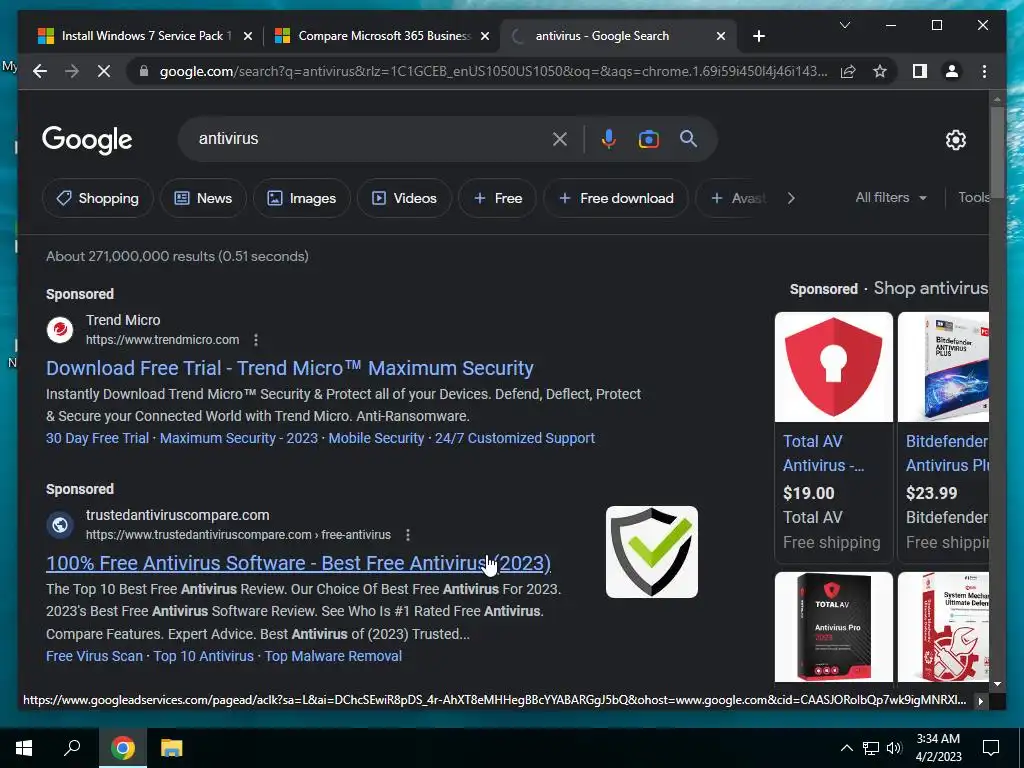Open Chrome side panel icon

point(920,71)
